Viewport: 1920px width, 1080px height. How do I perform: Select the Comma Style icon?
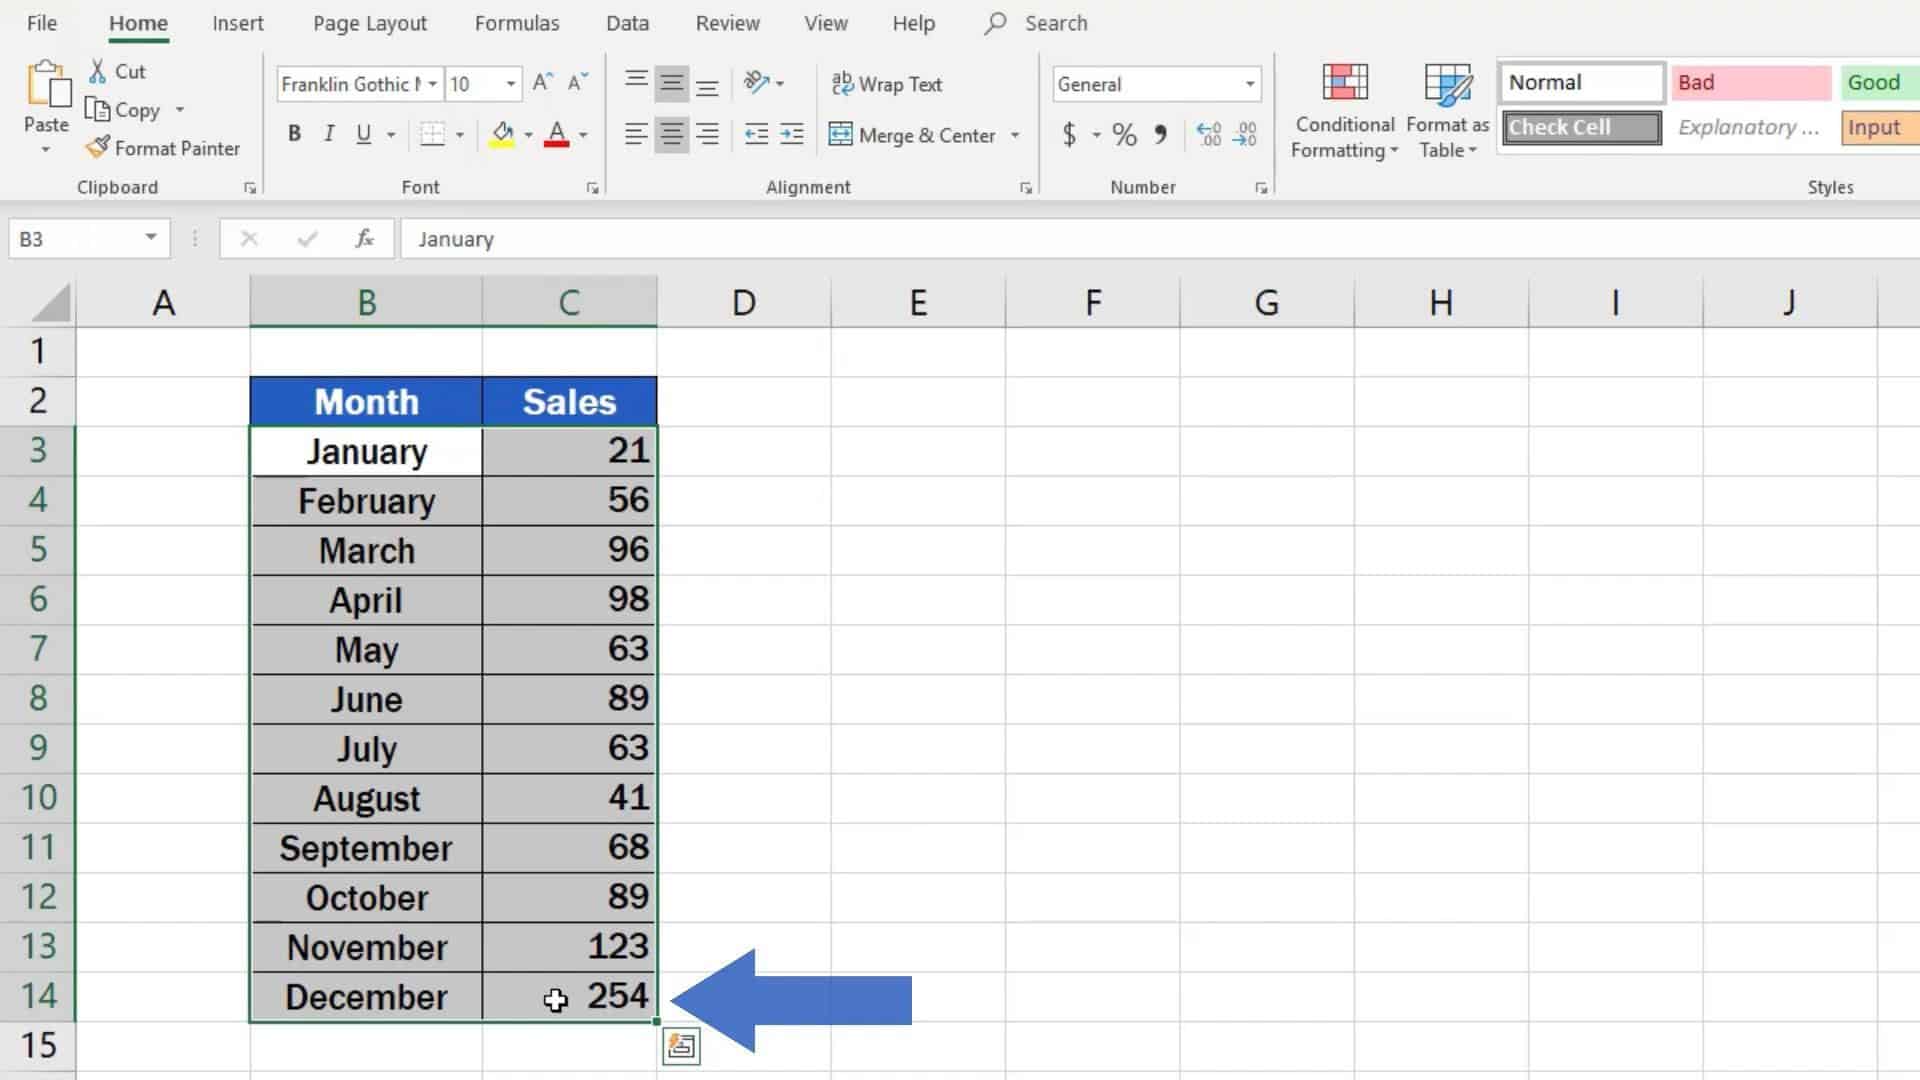[1159, 135]
